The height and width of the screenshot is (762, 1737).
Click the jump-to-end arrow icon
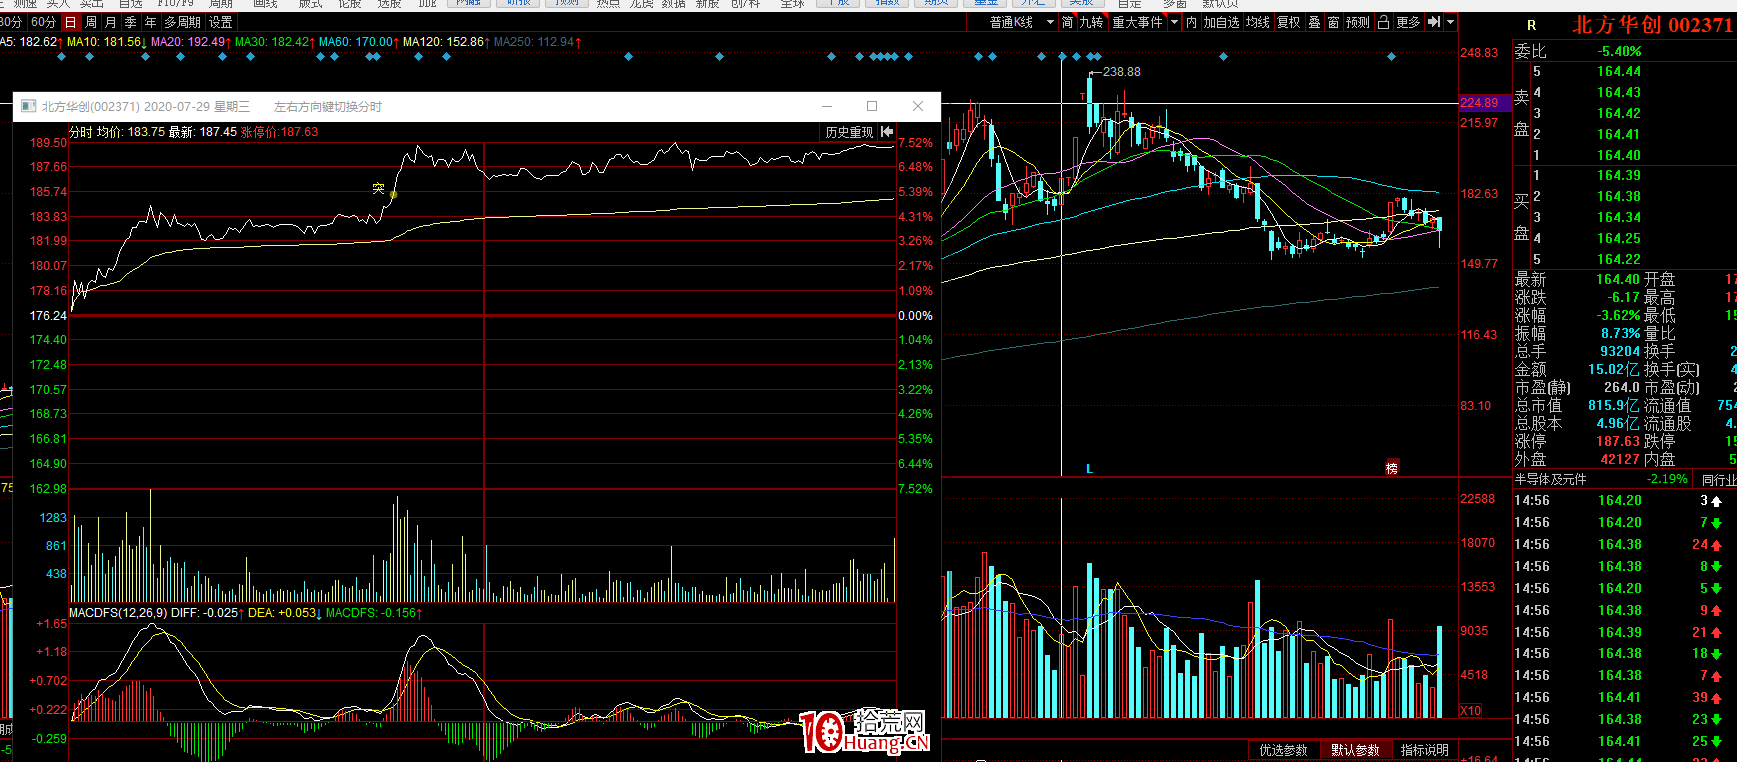pyautogui.click(x=1434, y=22)
